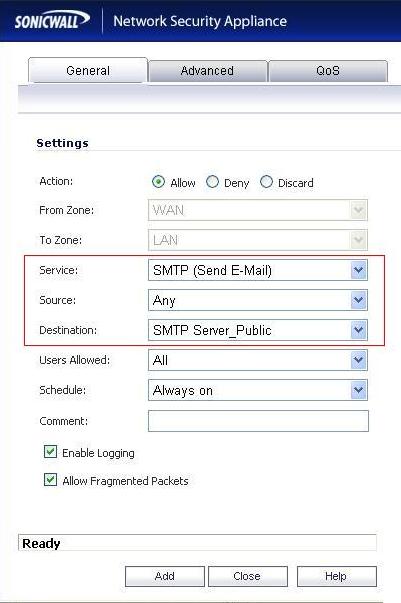Switch to the Advanced tab
Screen dimensions: 401x603
tap(208, 71)
